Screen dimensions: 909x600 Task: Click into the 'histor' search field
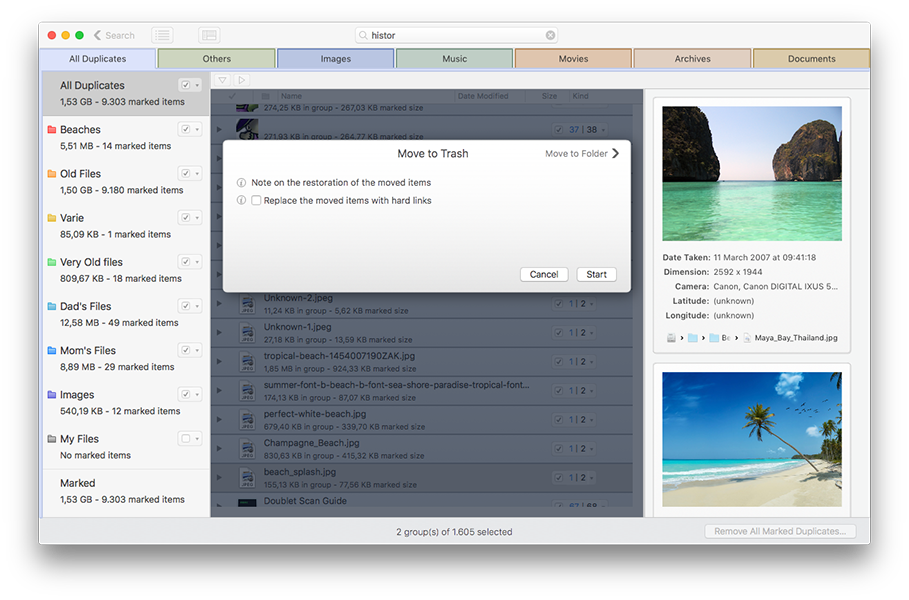pos(456,35)
